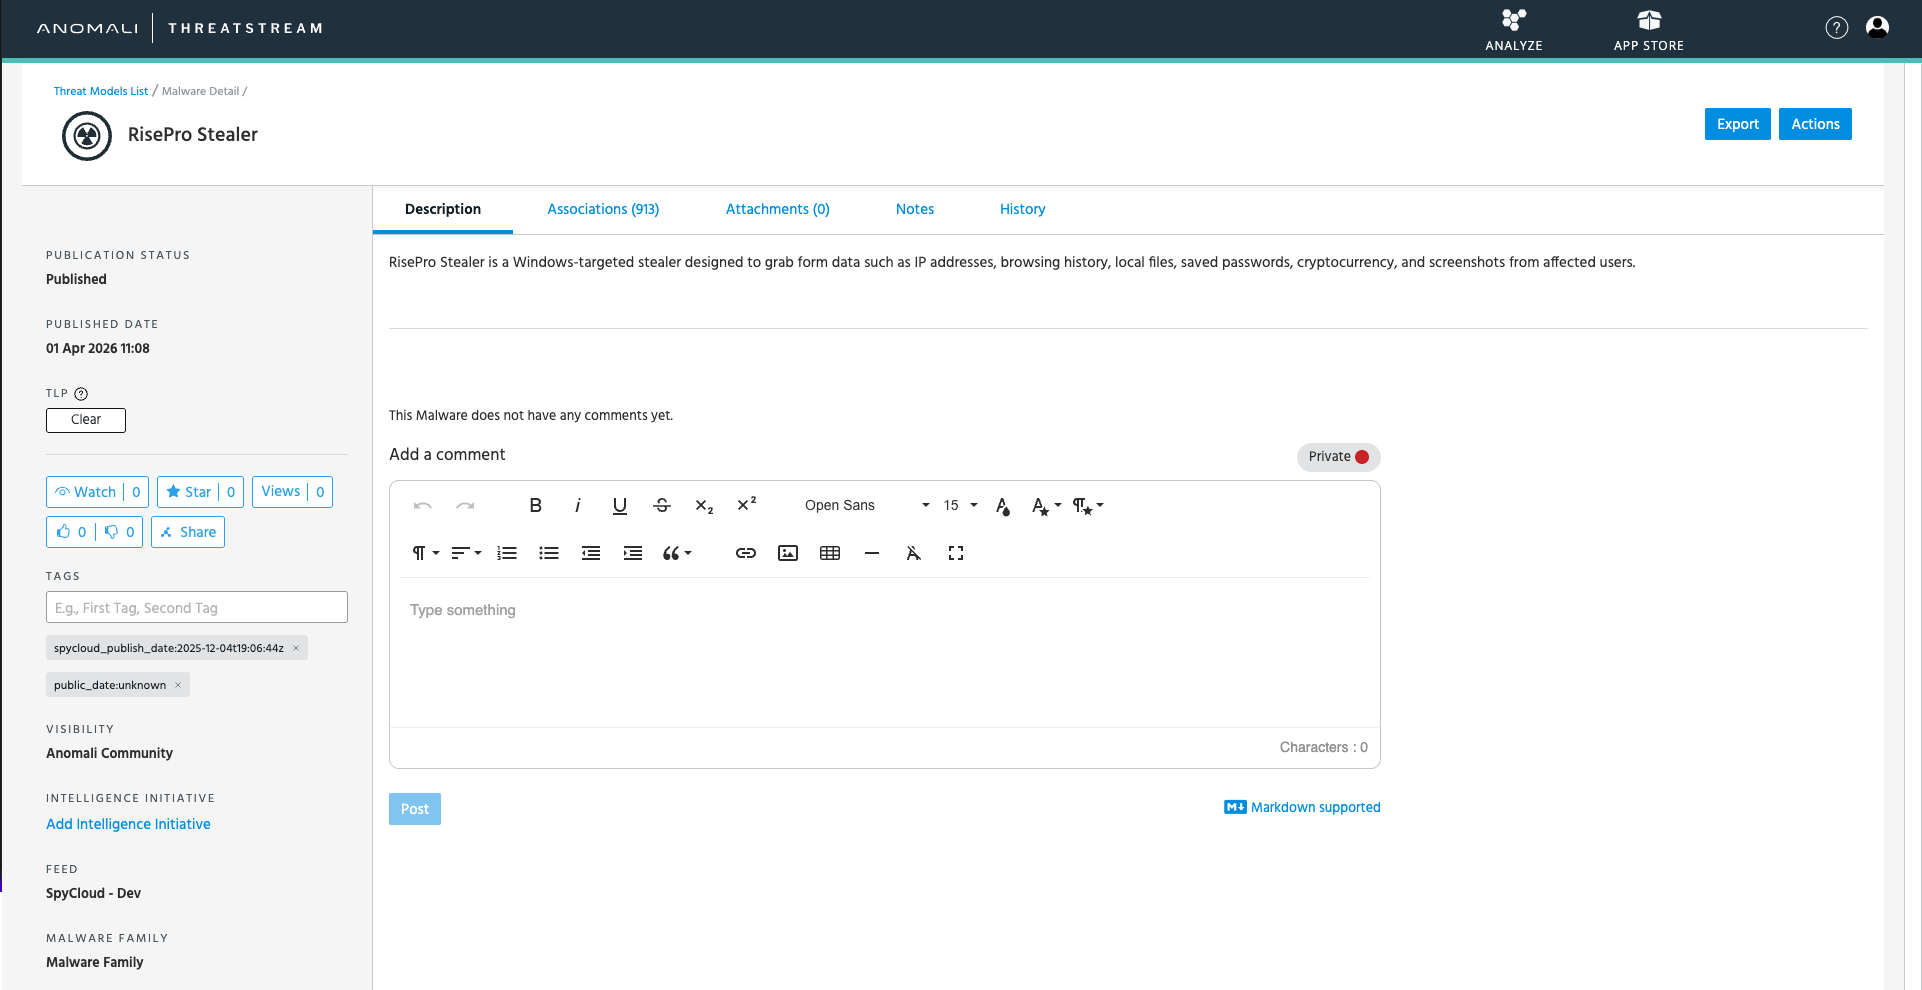Insert an ordered numbered list
This screenshot has width=1922, height=990.
pyautogui.click(x=507, y=553)
